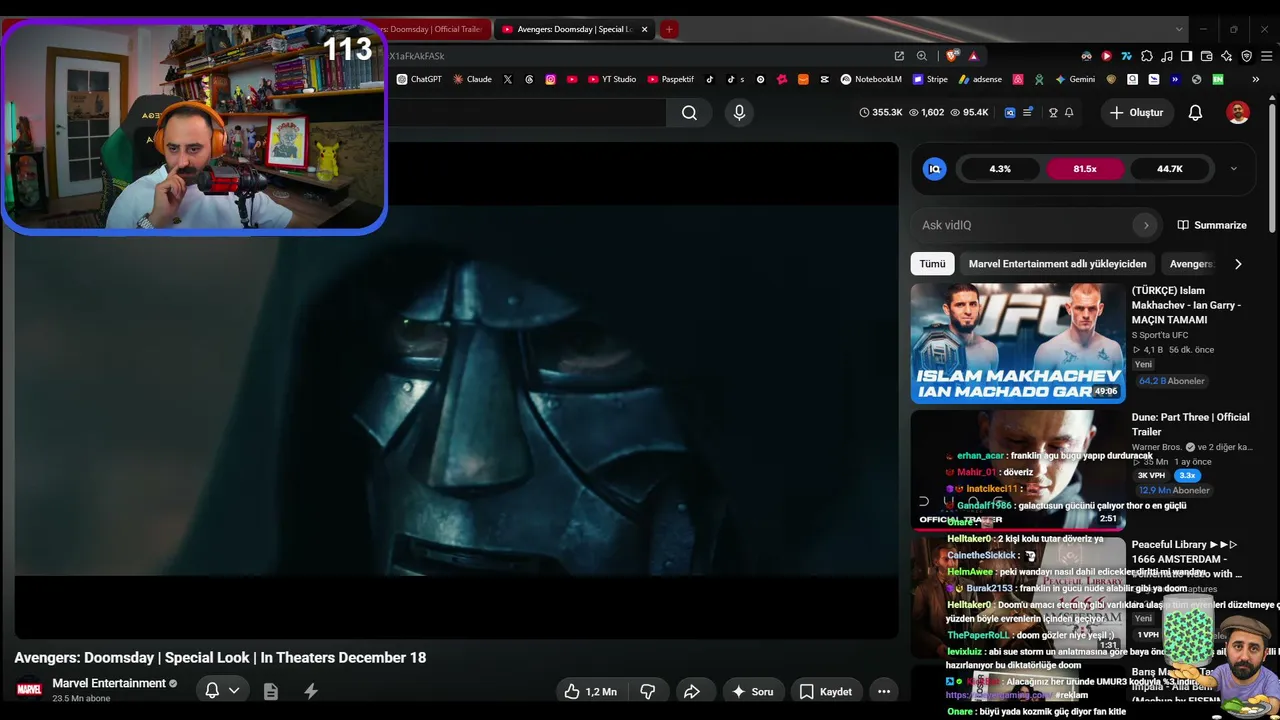Click the 44.7K vidIQ stat pill
Viewport: 1280px width, 720px height.
click(1170, 169)
